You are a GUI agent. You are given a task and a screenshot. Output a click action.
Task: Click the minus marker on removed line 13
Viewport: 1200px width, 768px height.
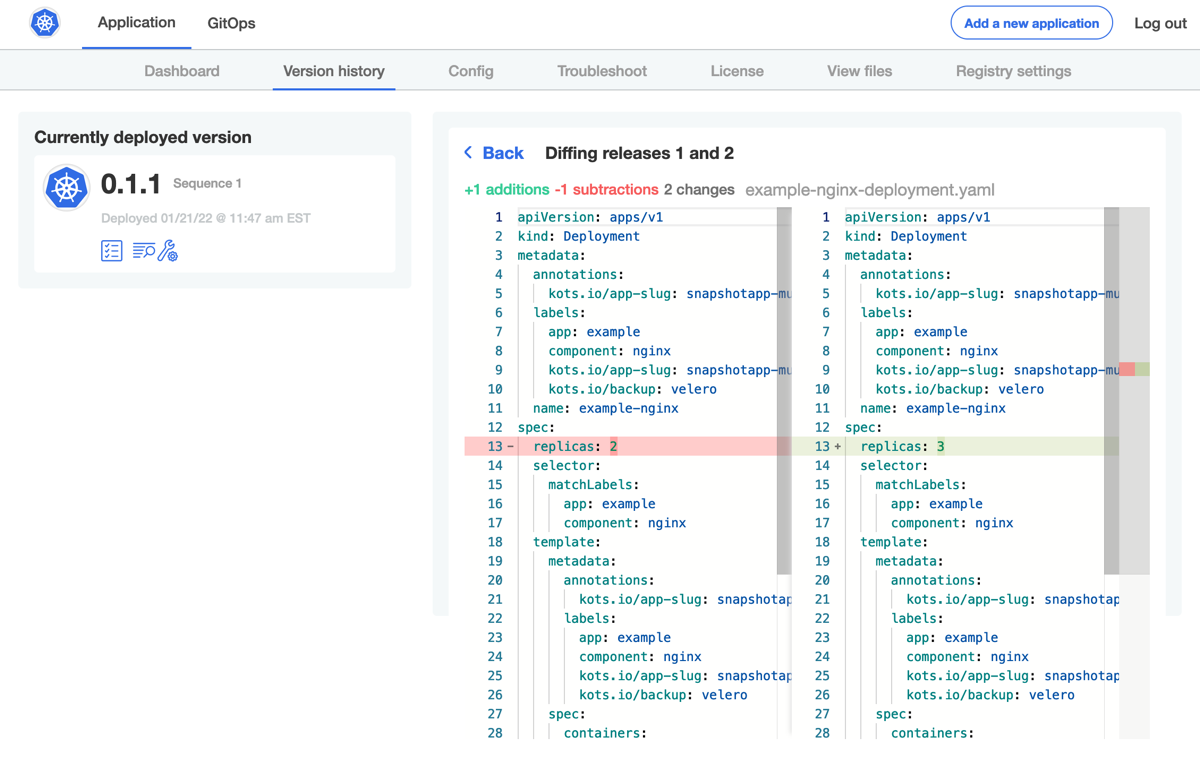coord(510,447)
